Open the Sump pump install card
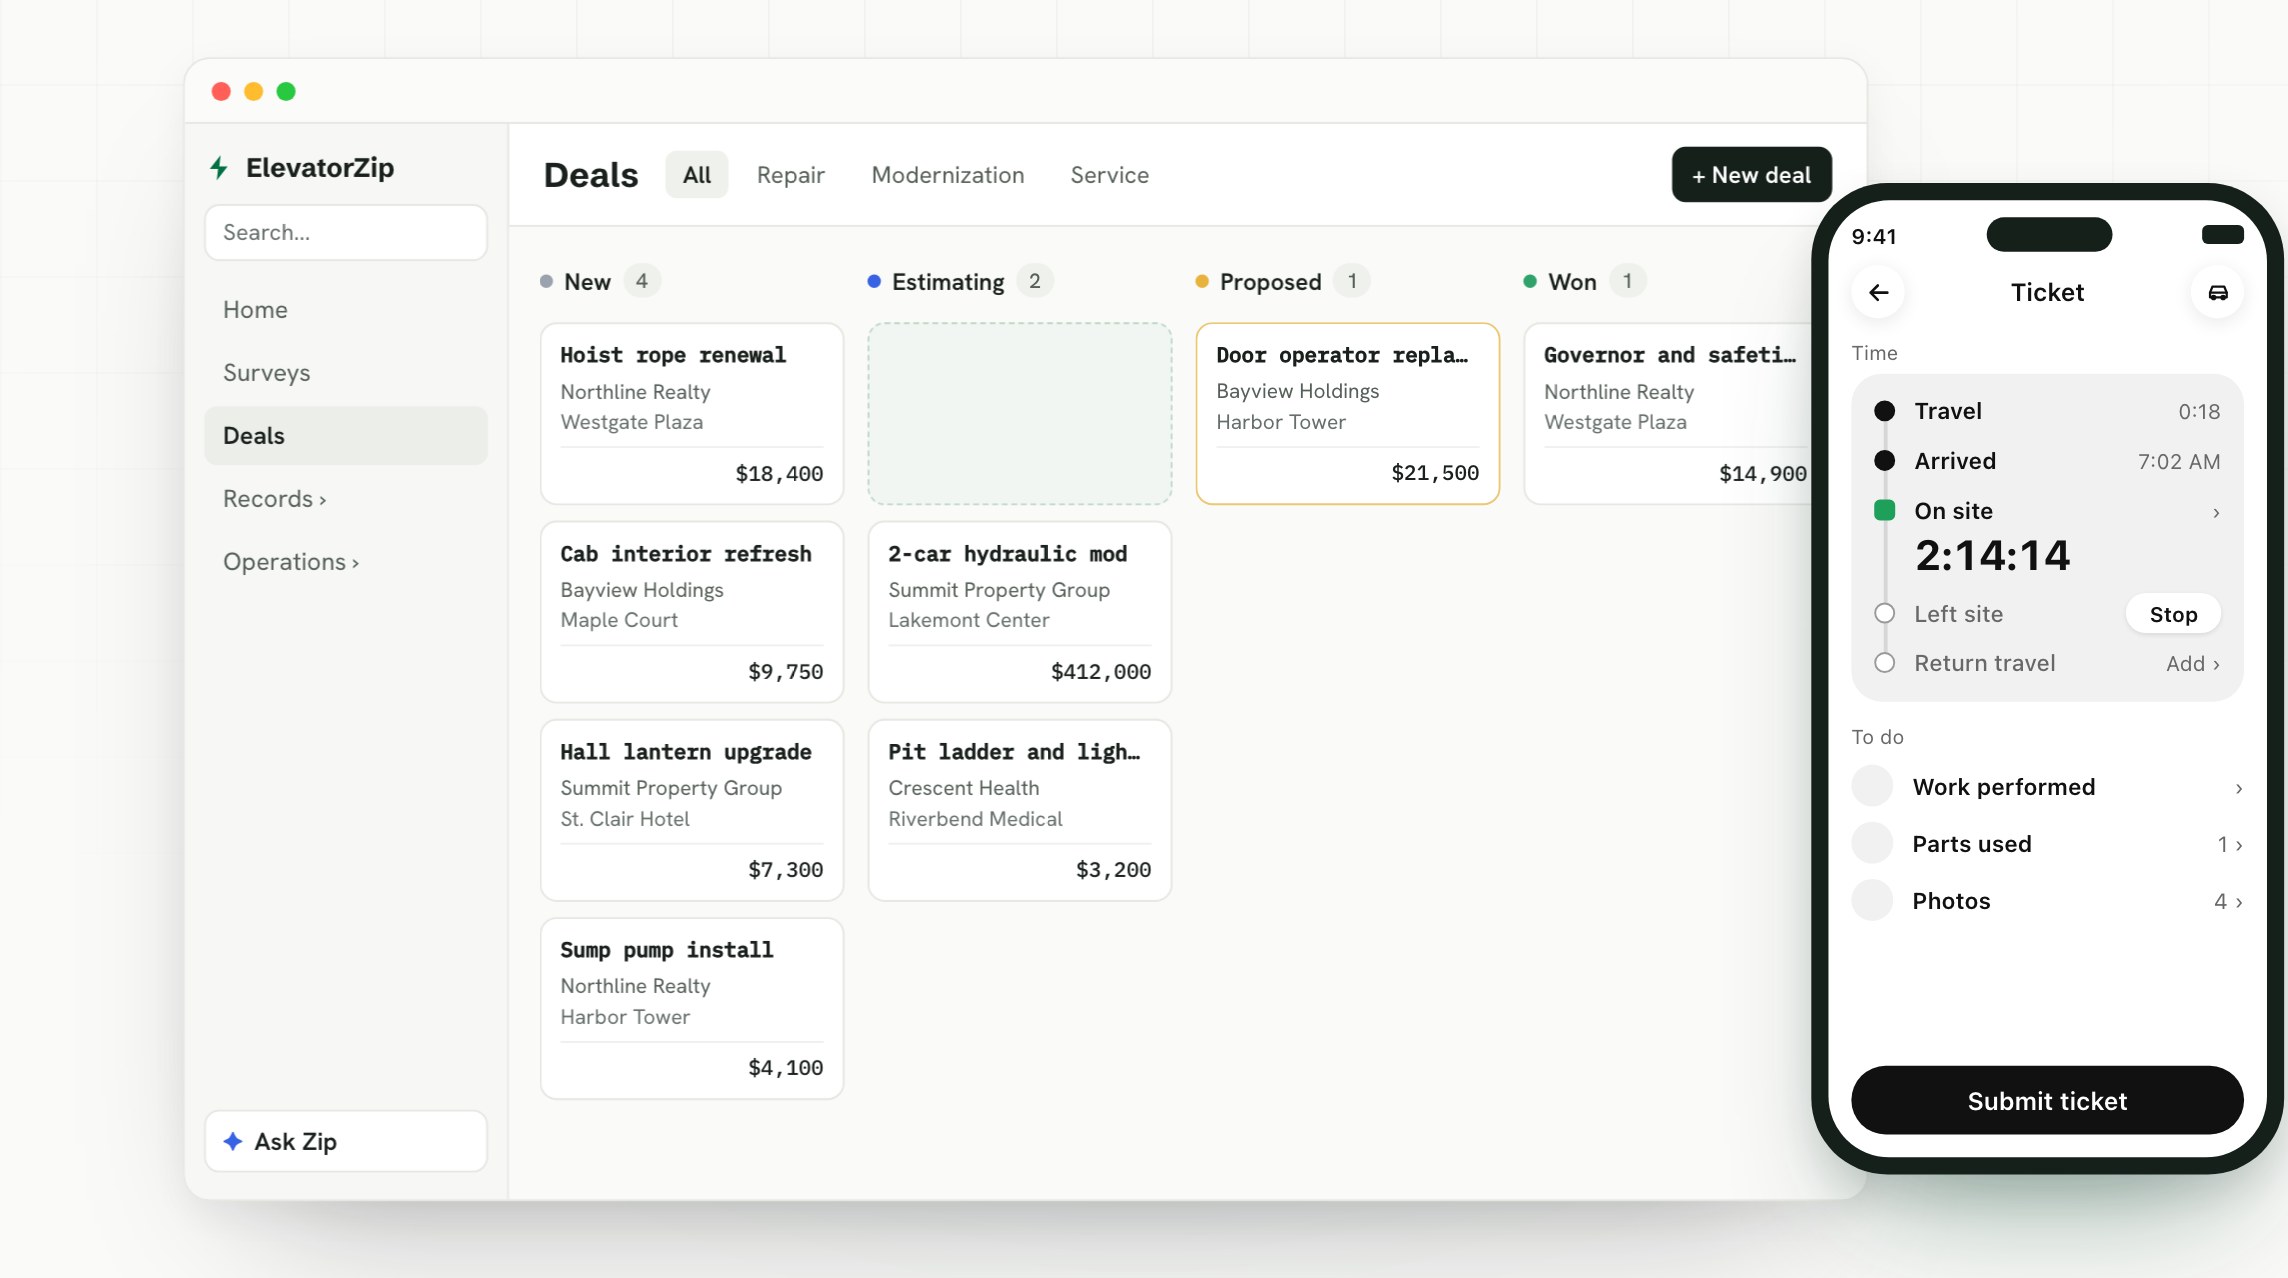Image resolution: width=2288 pixels, height=1278 pixels. coord(692,1008)
